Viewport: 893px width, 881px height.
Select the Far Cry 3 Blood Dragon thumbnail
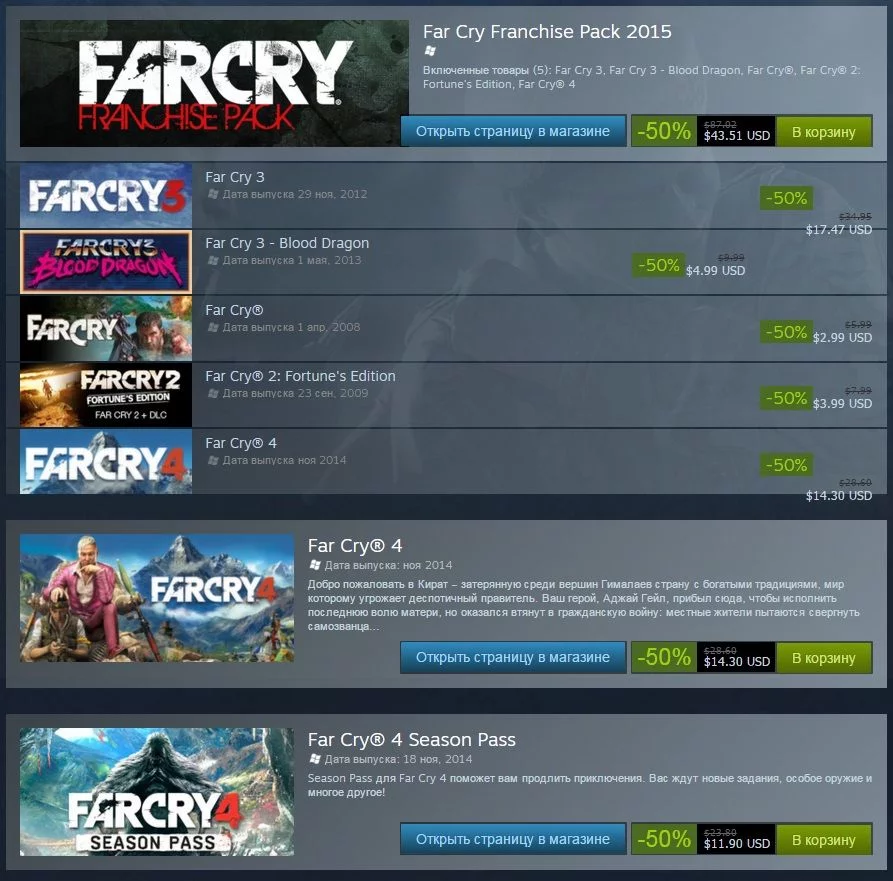pyautogui.click(x=106, y=262)
